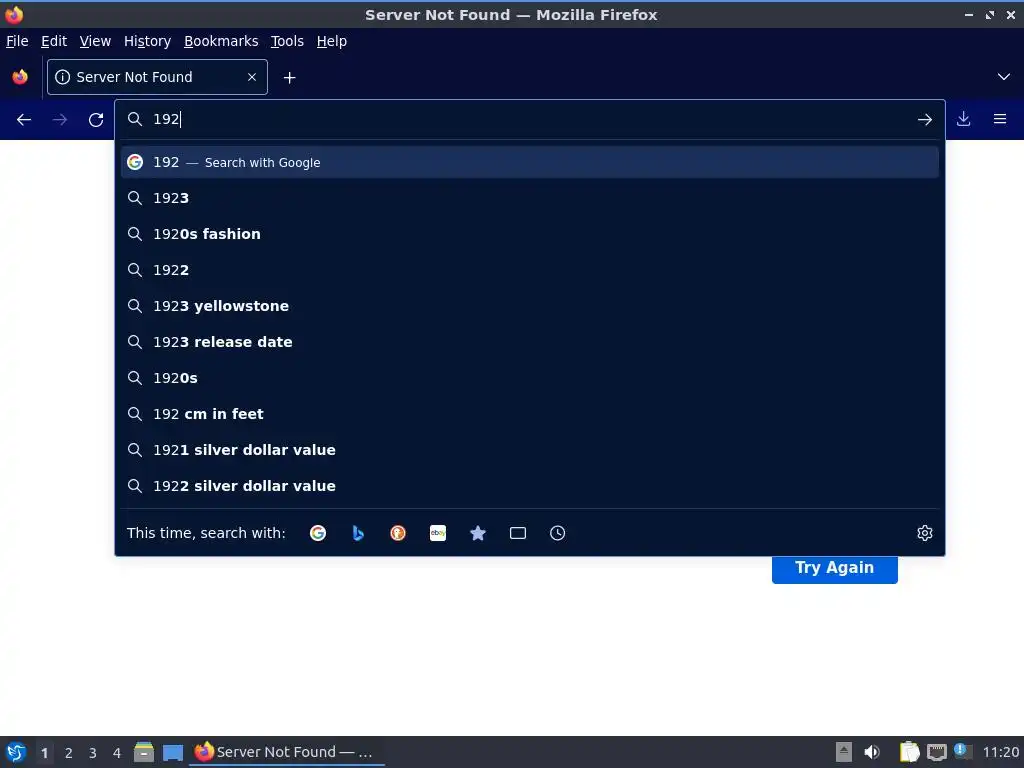Reload the current page
The image size is (1024, 768).
(x=96, y=120)
